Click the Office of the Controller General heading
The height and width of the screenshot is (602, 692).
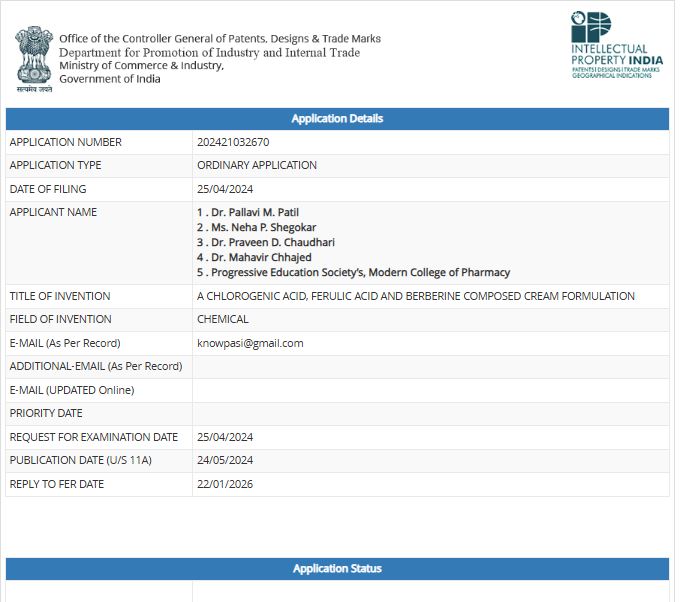coord(220,39)
